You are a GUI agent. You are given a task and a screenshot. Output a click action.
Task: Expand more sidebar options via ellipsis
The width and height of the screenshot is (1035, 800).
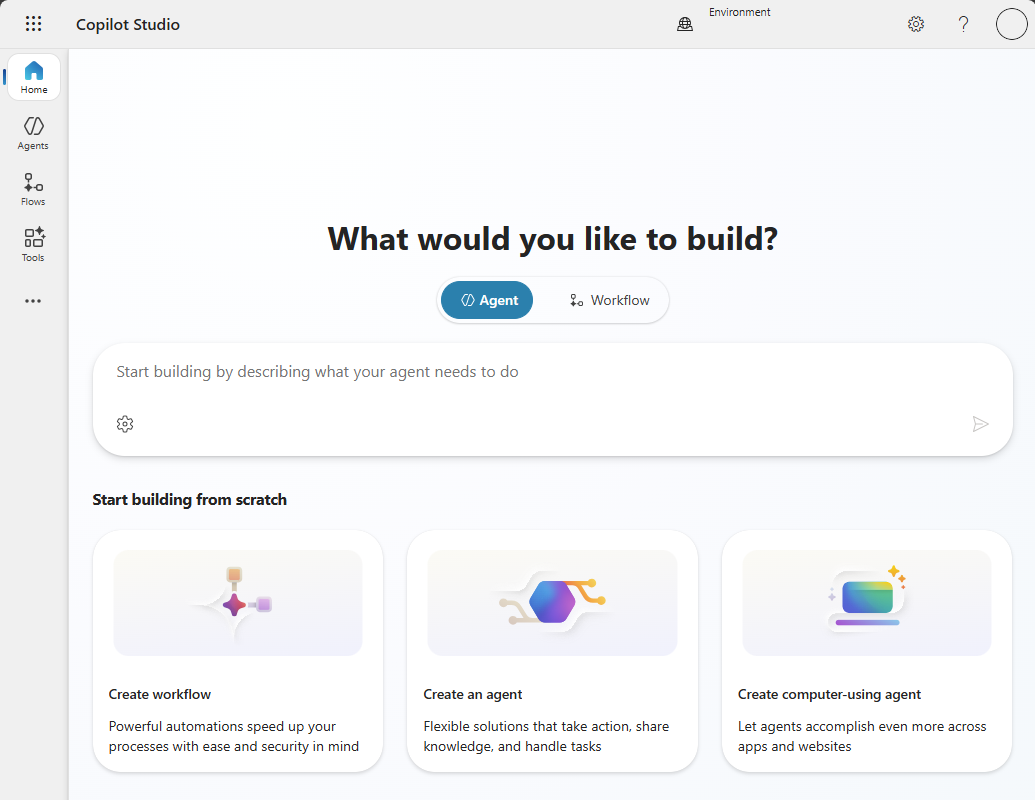click(x=33, y=301)
